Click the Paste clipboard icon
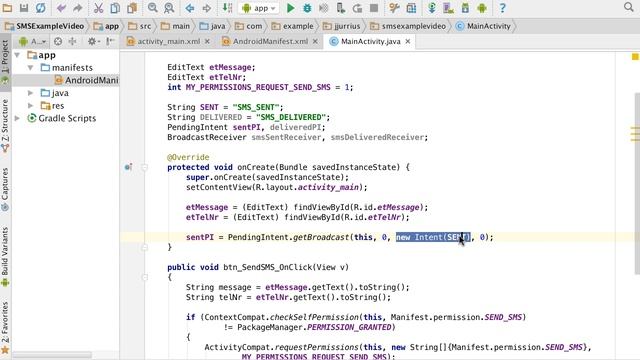Viewport: 640px width, 360px height. (x=132, y=8)
